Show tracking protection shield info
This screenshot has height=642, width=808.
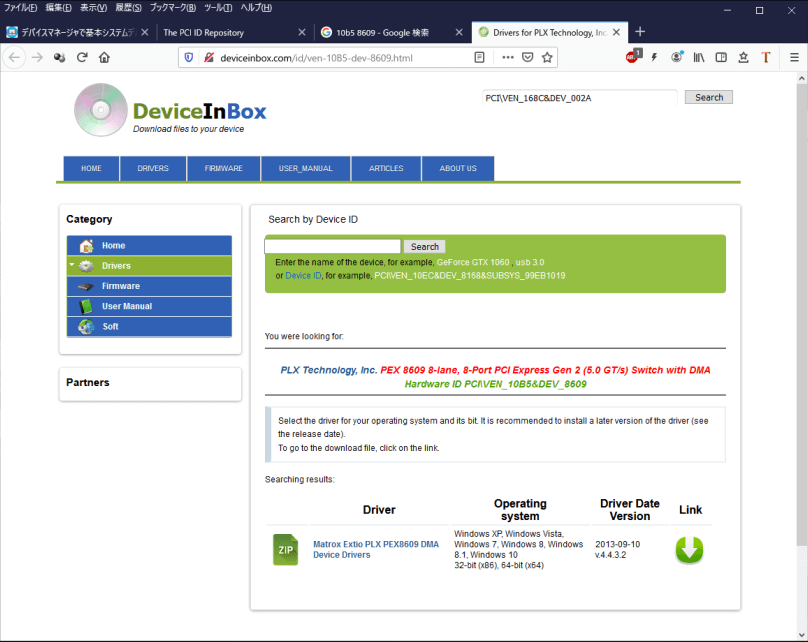(189, 58)
